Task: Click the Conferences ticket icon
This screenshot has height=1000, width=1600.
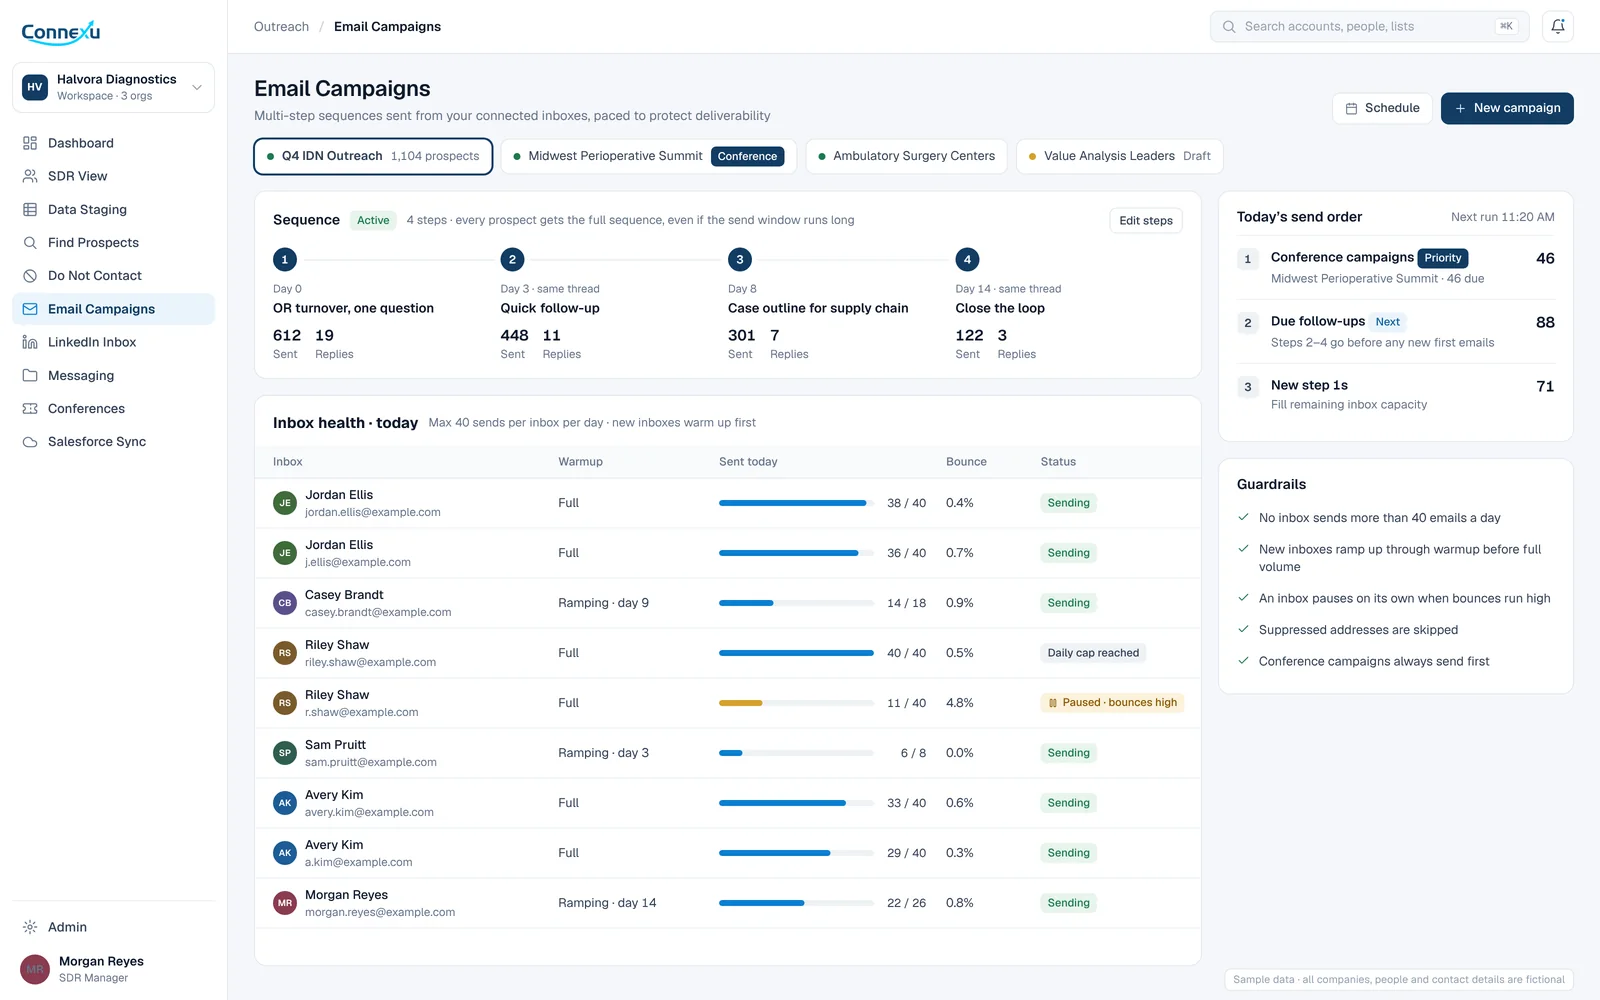Action: (30, 408)
